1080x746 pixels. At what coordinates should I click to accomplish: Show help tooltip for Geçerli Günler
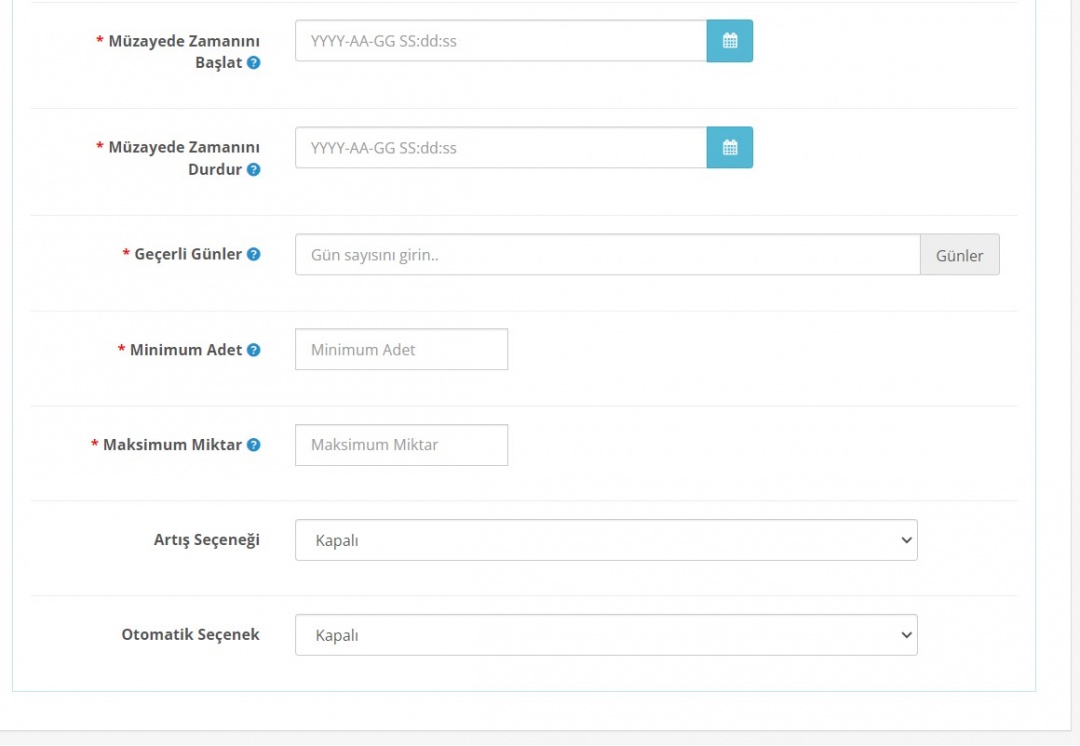pyautogui.click(x=254, y=255)
